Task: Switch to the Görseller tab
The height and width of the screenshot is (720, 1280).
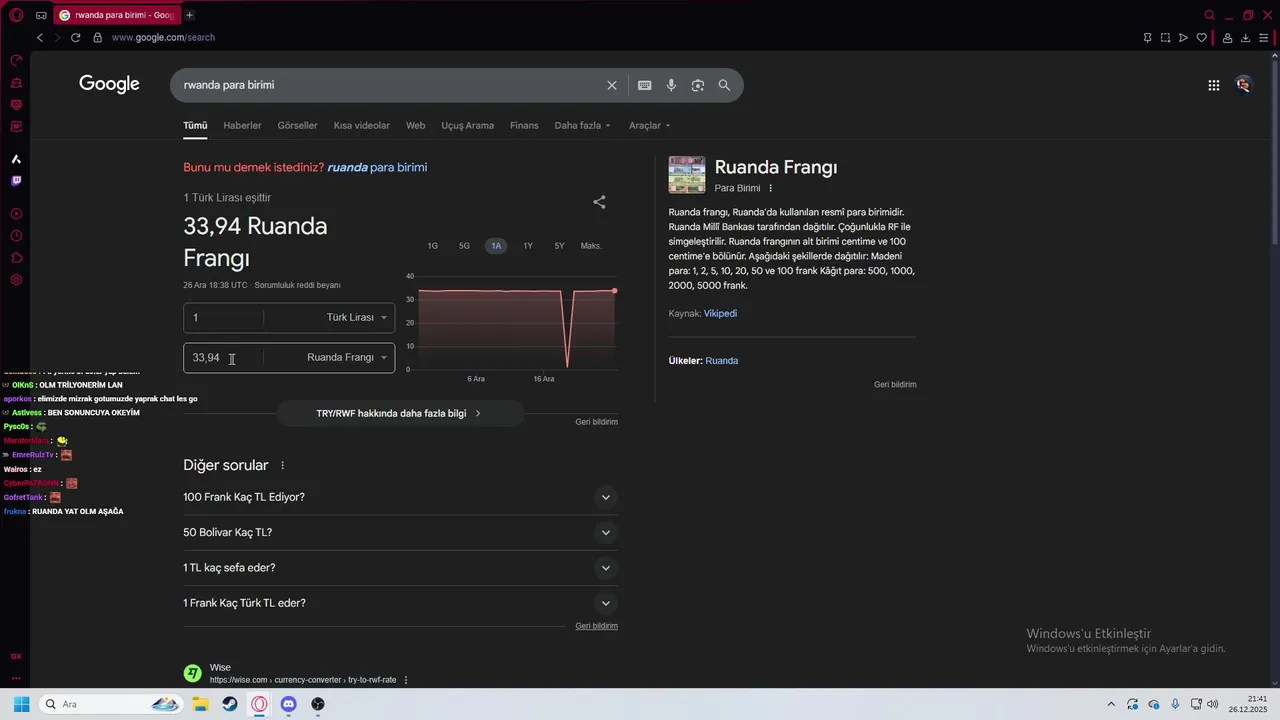Action: click(297, 126)
